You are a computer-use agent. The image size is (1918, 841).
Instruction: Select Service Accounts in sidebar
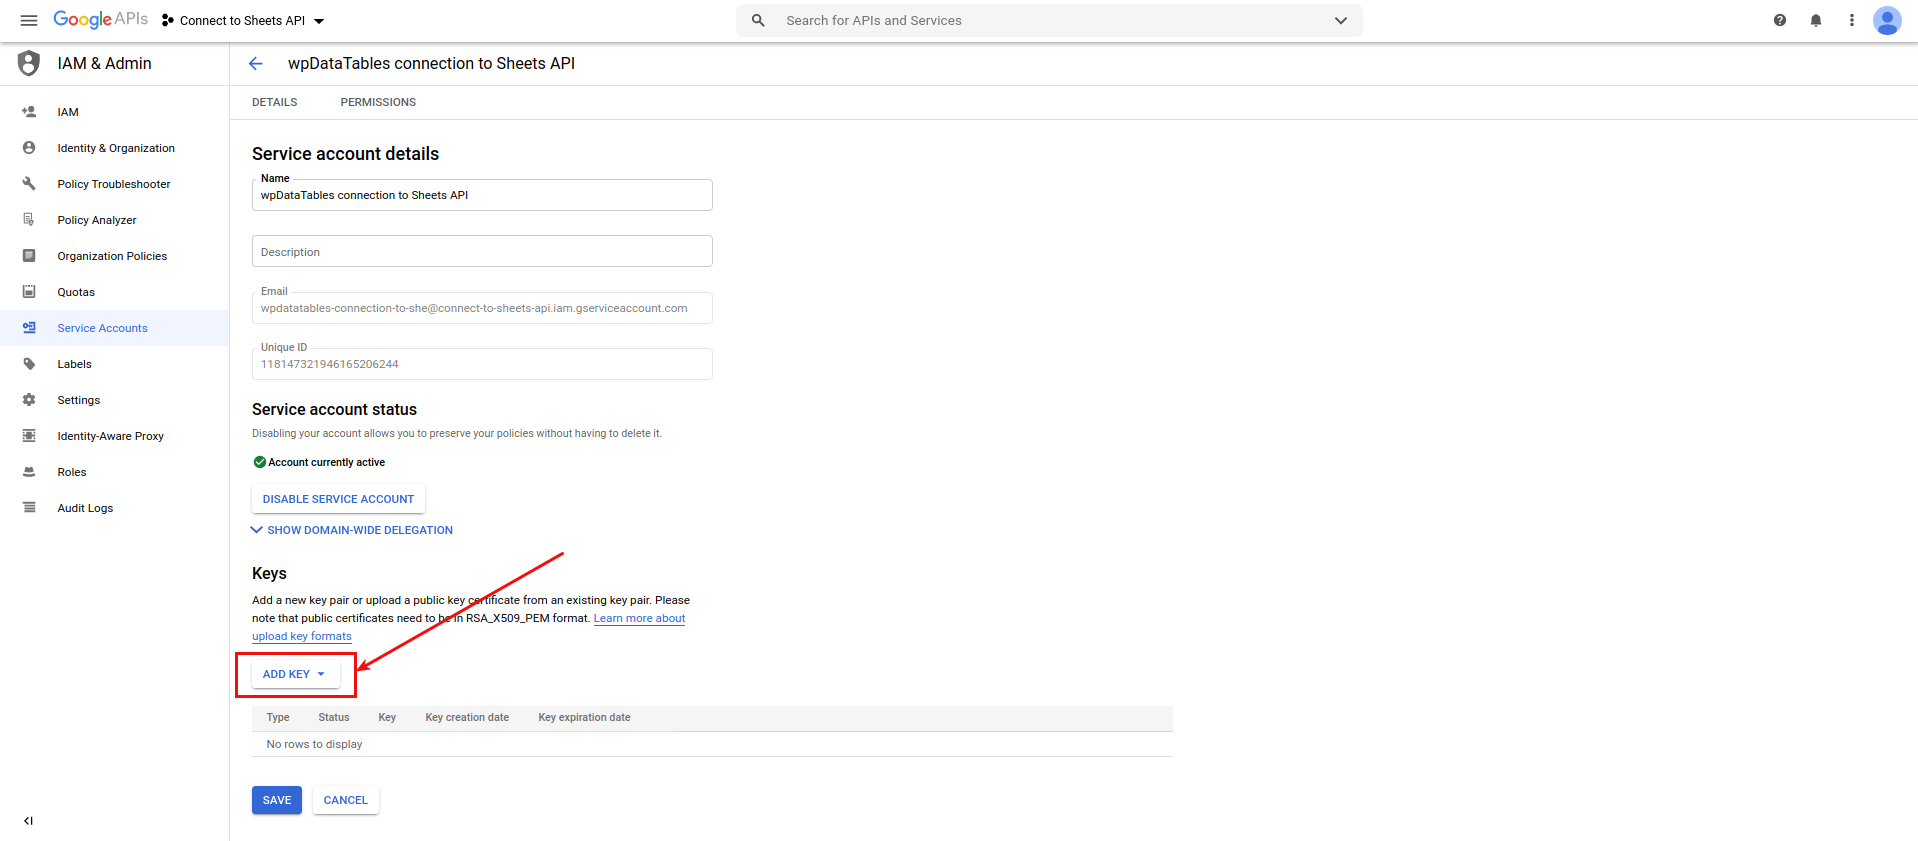pos(102,328)
